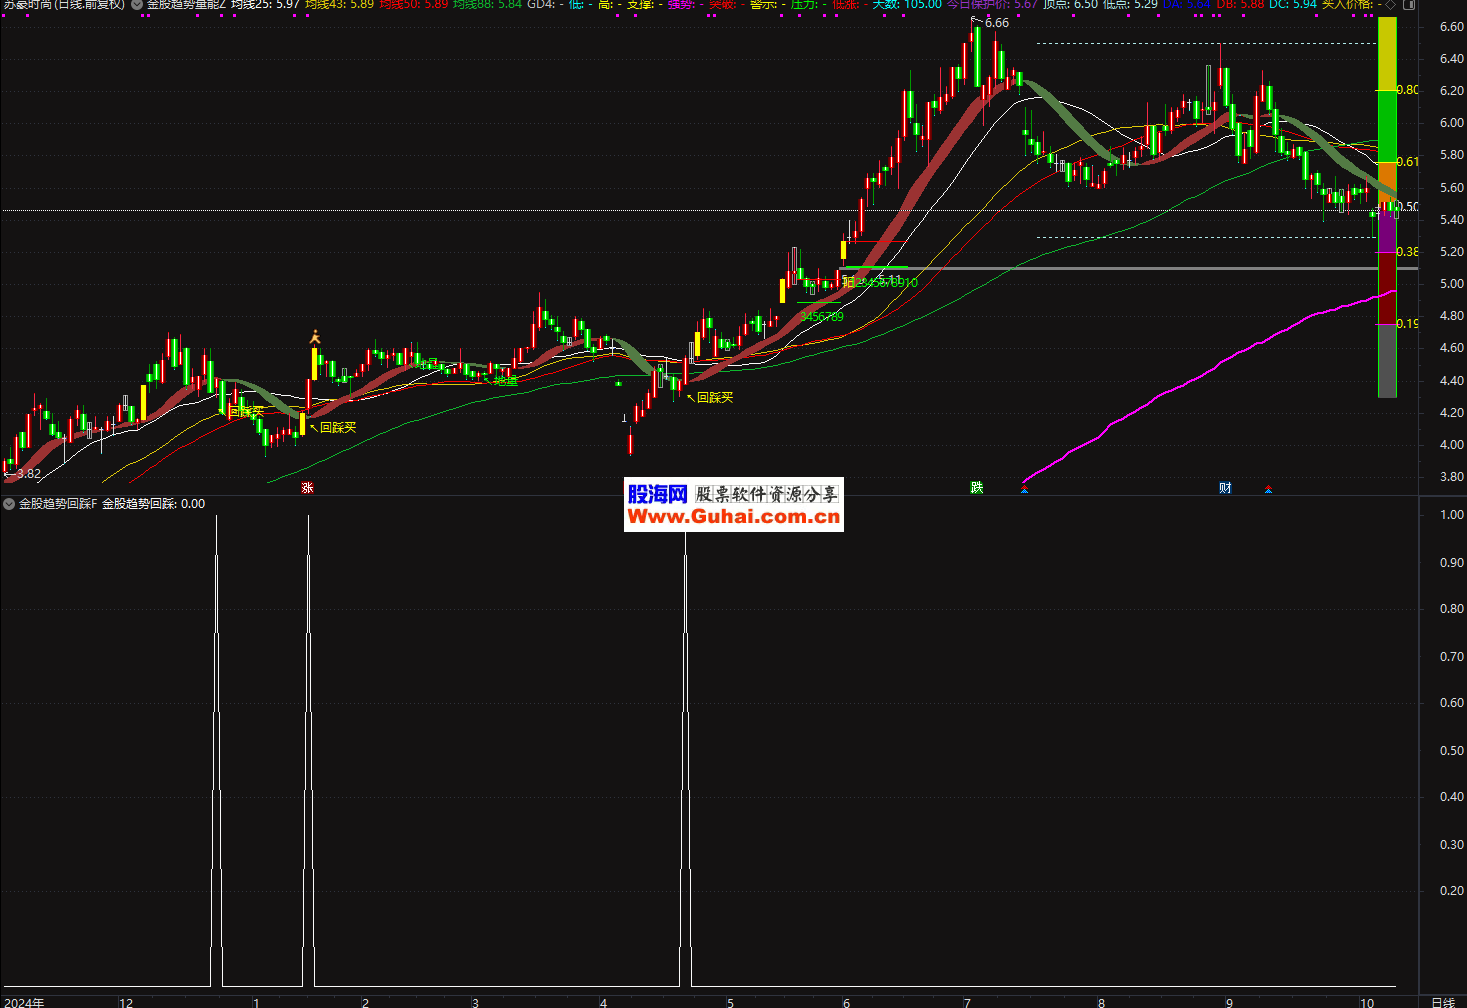
Task: Click the bright green segment of vertical gauge
Action: 1387,125
